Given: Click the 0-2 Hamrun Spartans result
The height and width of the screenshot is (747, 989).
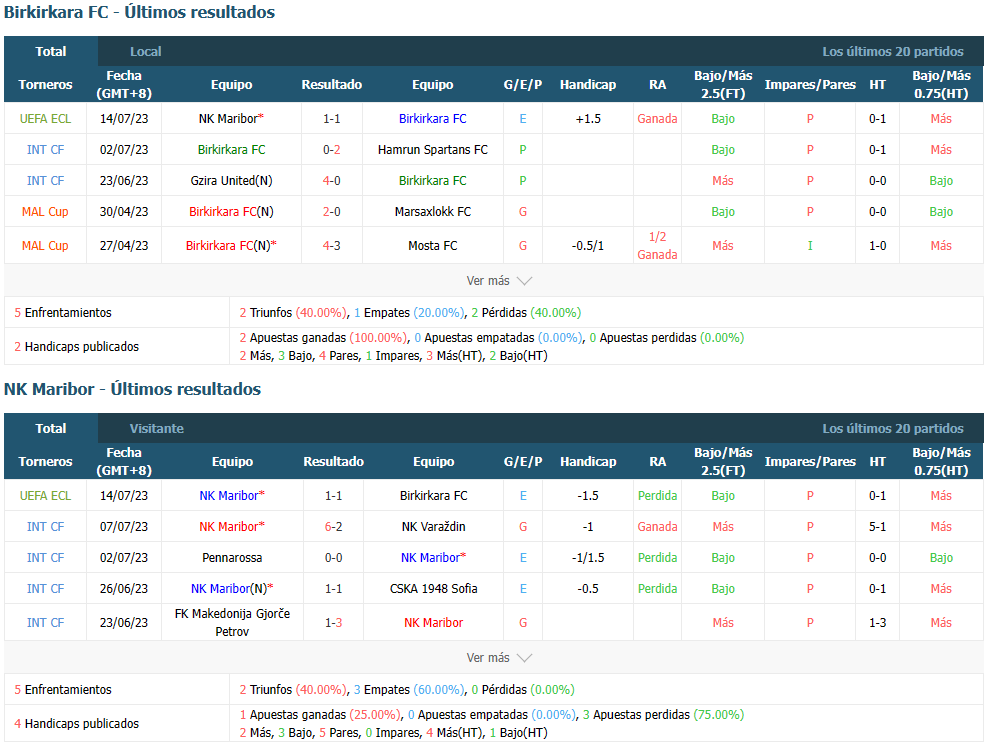Looking at the screenshot, I should click(x=332, y=150).
